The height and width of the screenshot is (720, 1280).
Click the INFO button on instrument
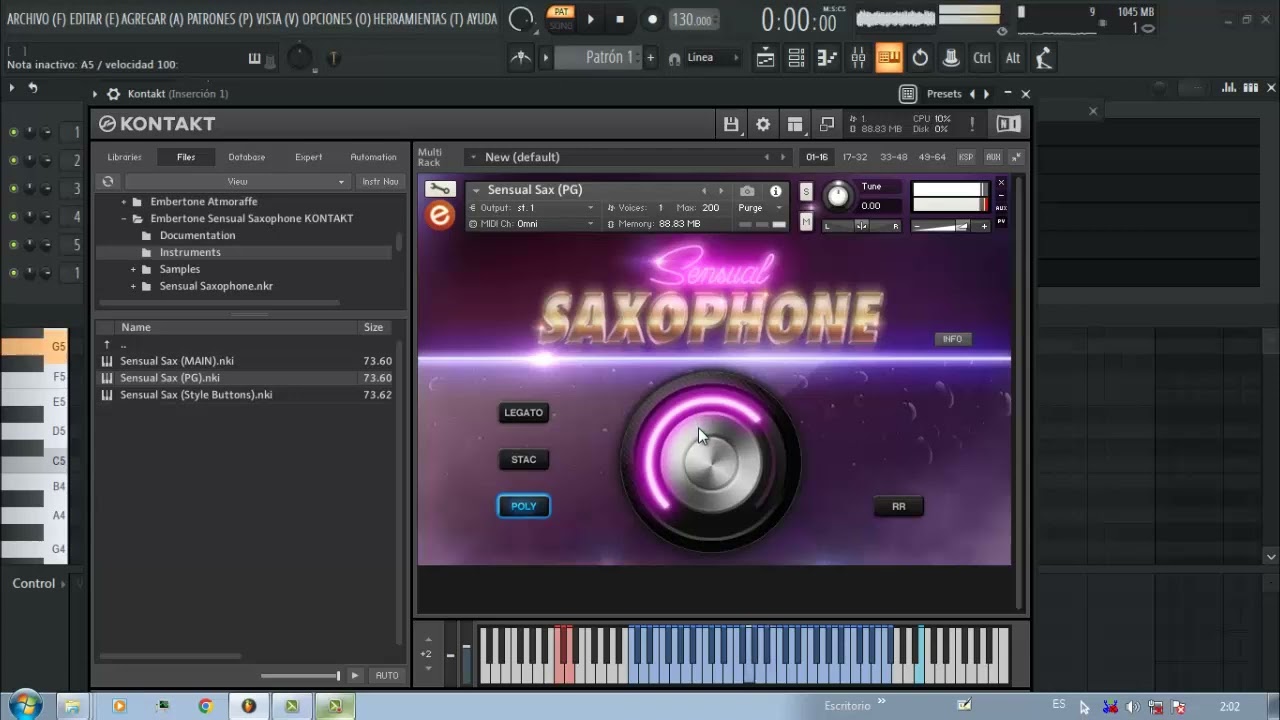pyautogui.click(x=952, y=339)
